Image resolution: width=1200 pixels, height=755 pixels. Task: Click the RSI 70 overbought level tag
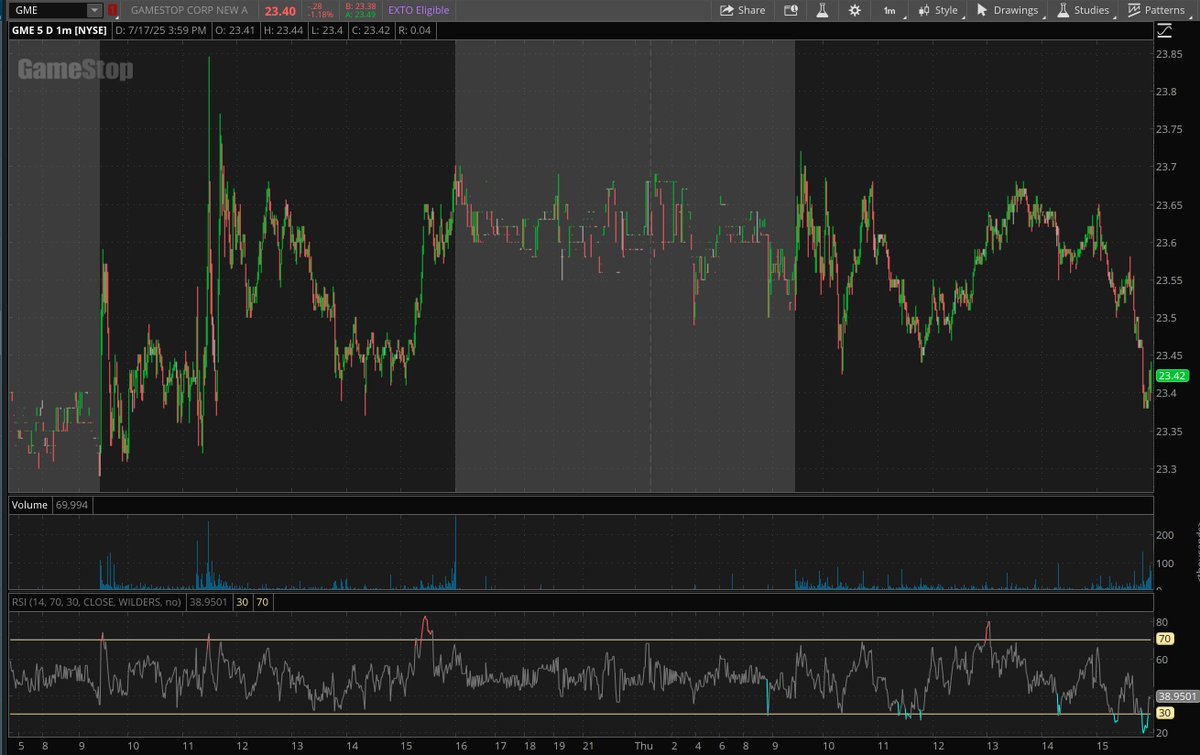point(1164,639)
